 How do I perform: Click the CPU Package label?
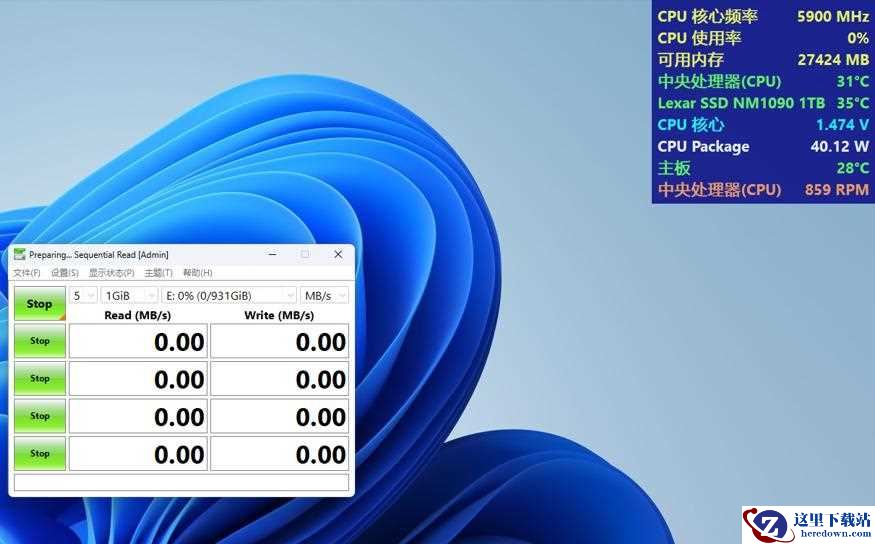click(x=703, y=147)
